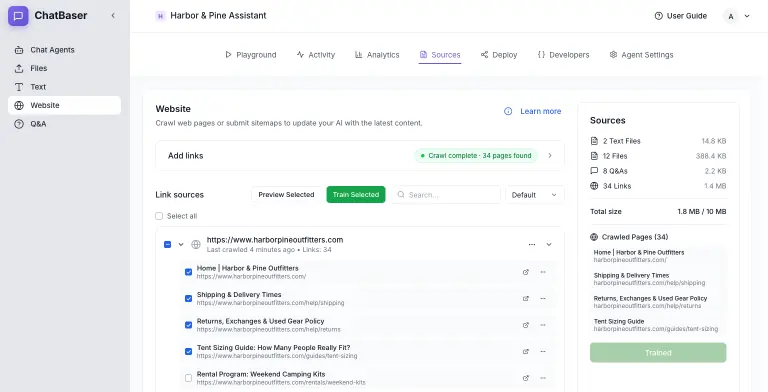Click crawled page Tent Sizing Guide

point(658,325)
